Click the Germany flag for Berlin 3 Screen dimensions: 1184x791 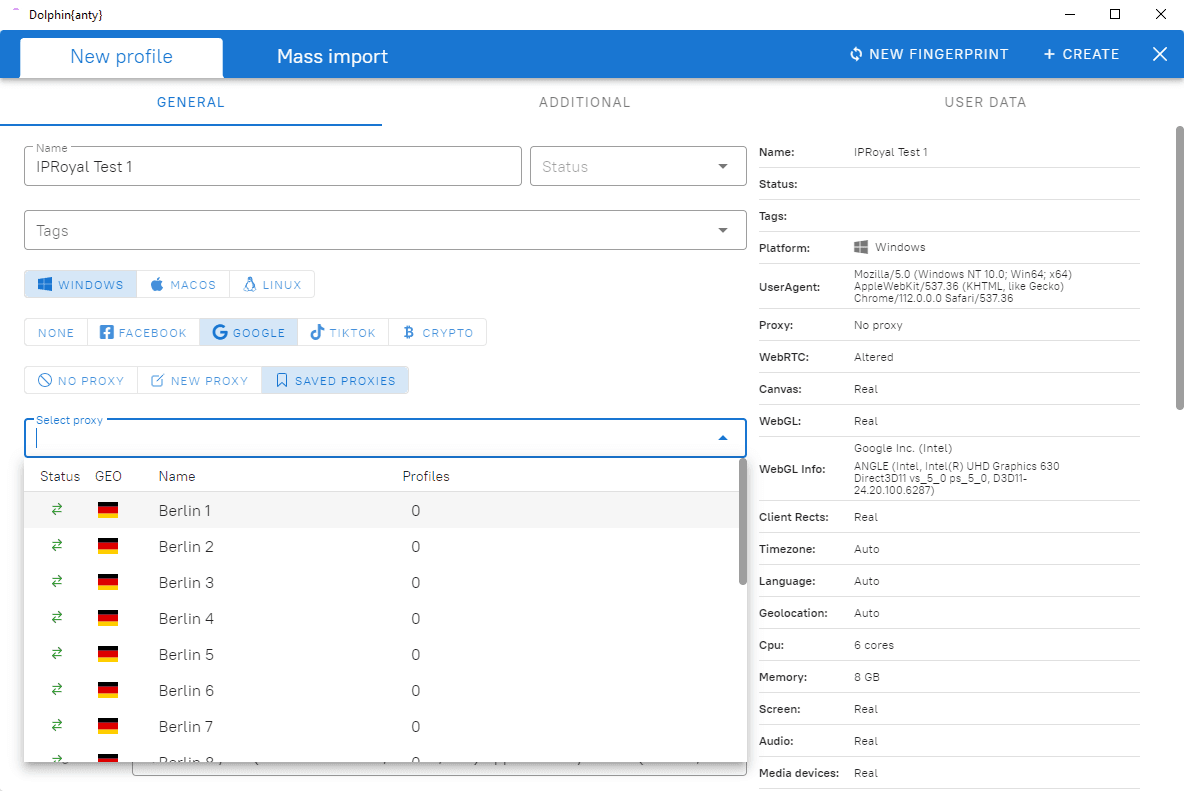[108, 583]
